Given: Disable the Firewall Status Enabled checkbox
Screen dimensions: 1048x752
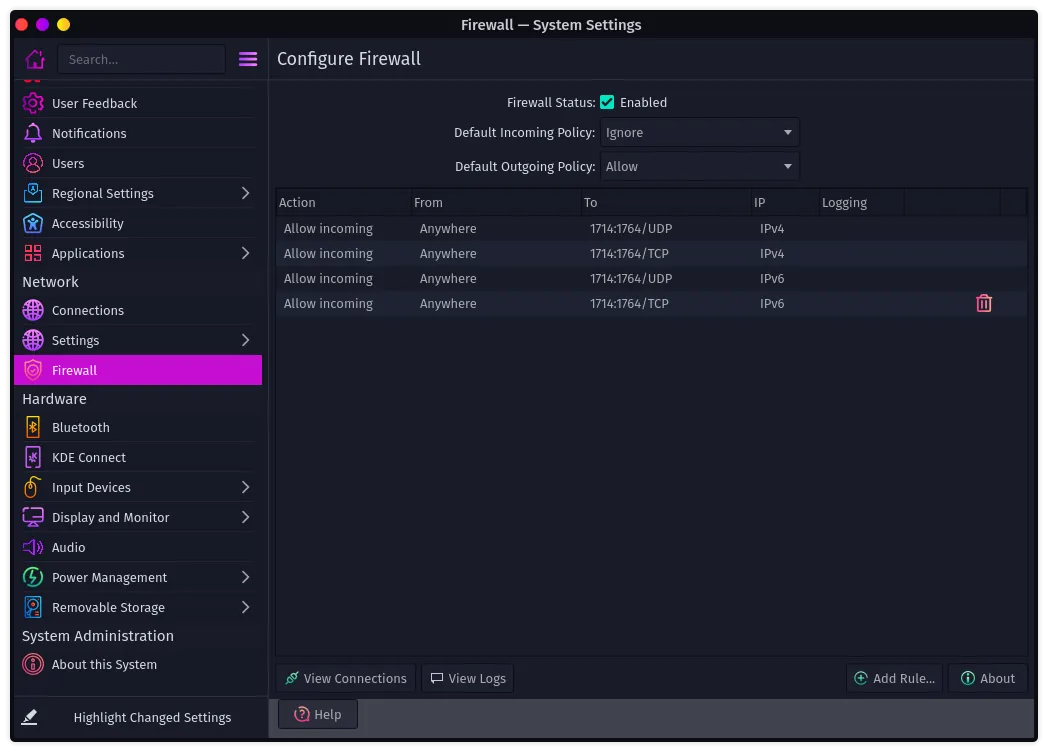Looking at the screenshot, I should point(607,102).
